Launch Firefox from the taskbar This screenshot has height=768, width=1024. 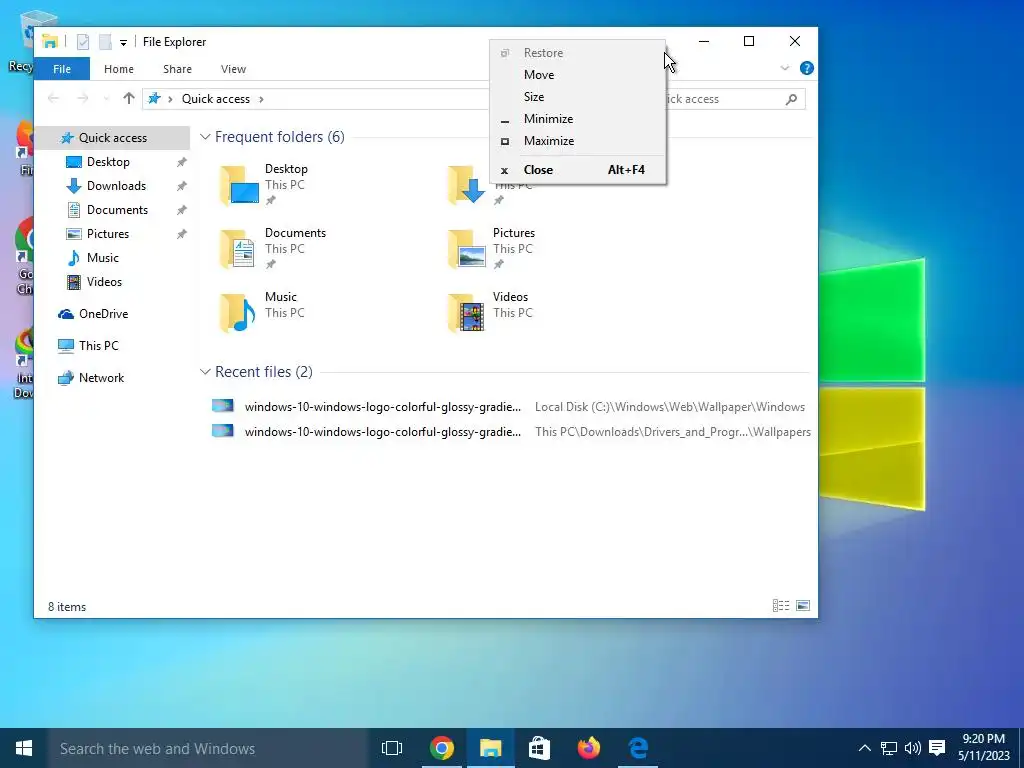pos(588,748)
